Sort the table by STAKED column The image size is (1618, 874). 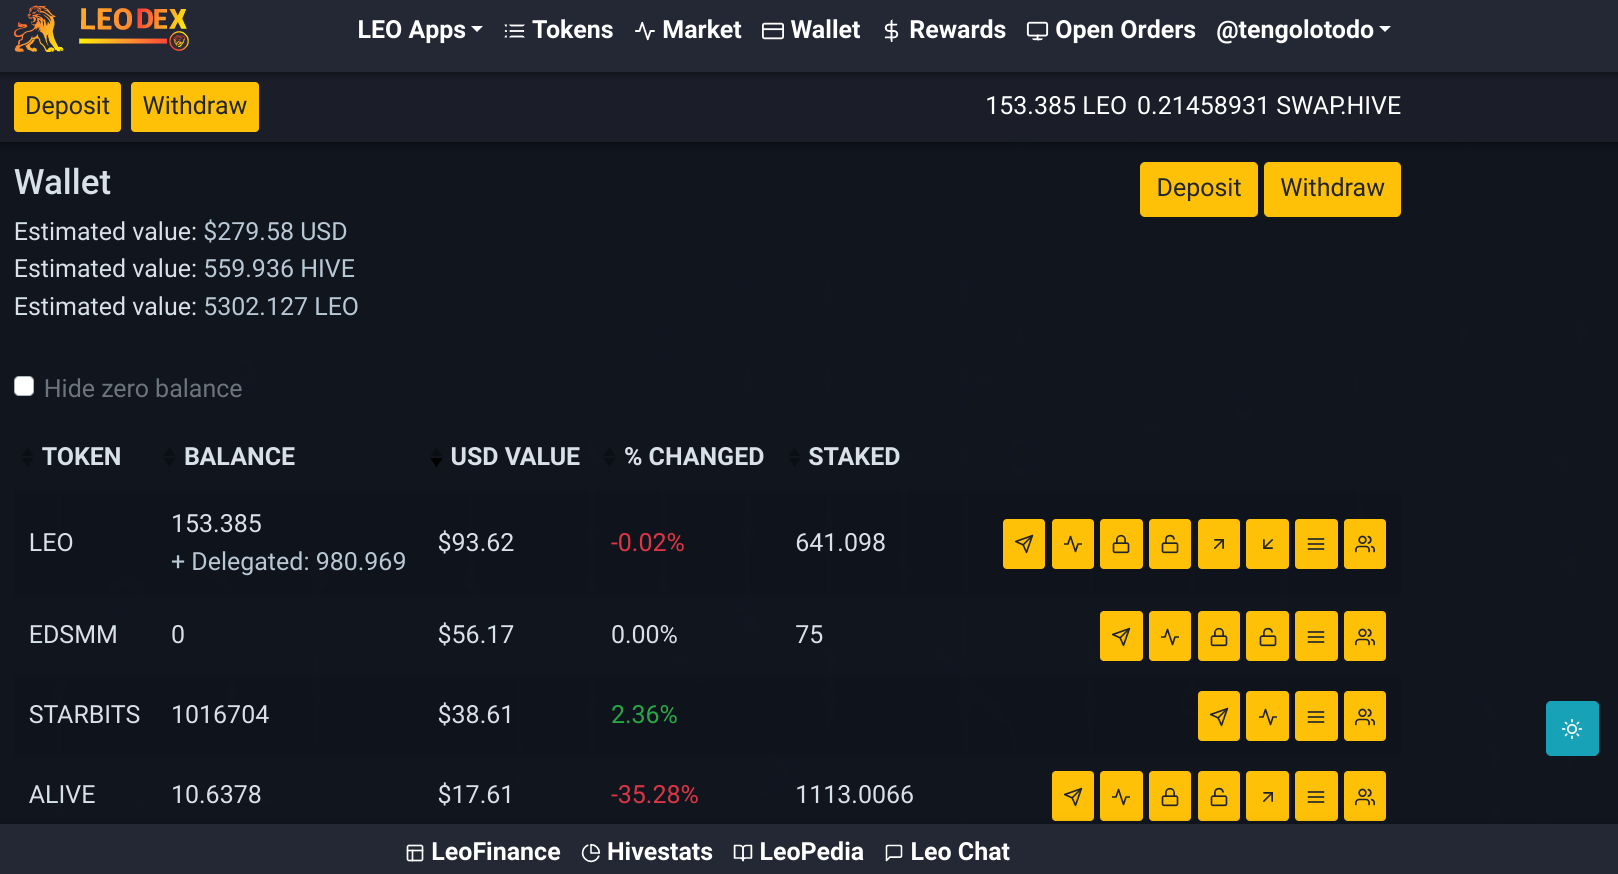[854, 457]
